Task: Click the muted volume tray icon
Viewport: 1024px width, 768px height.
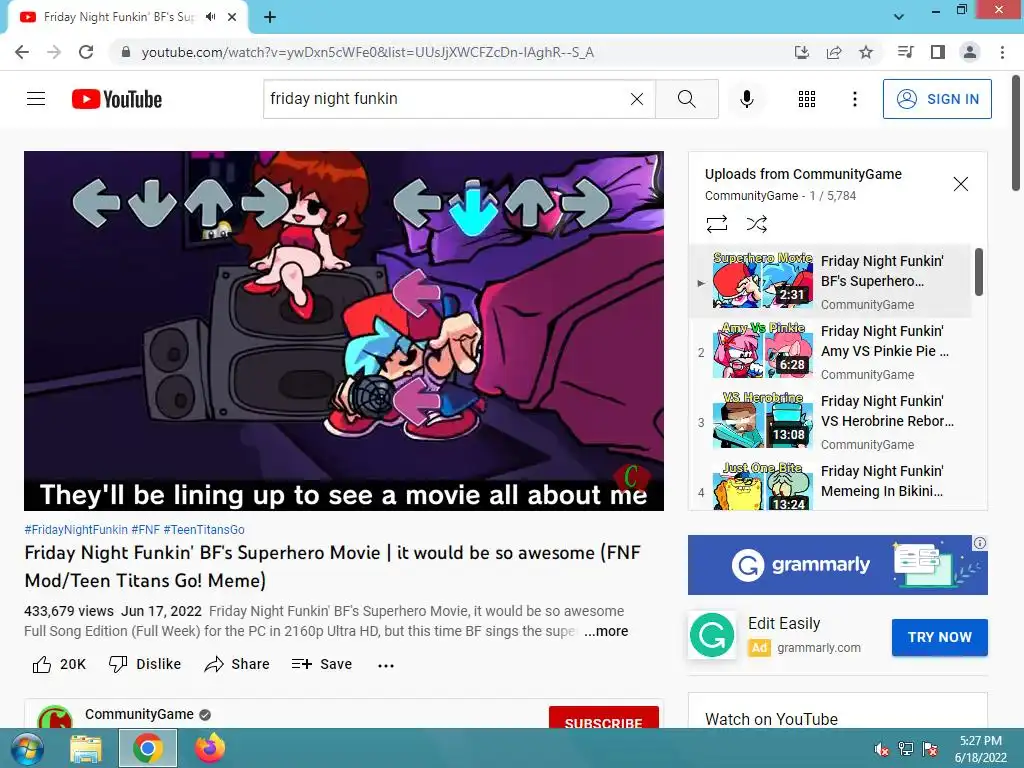Action: 882,748
